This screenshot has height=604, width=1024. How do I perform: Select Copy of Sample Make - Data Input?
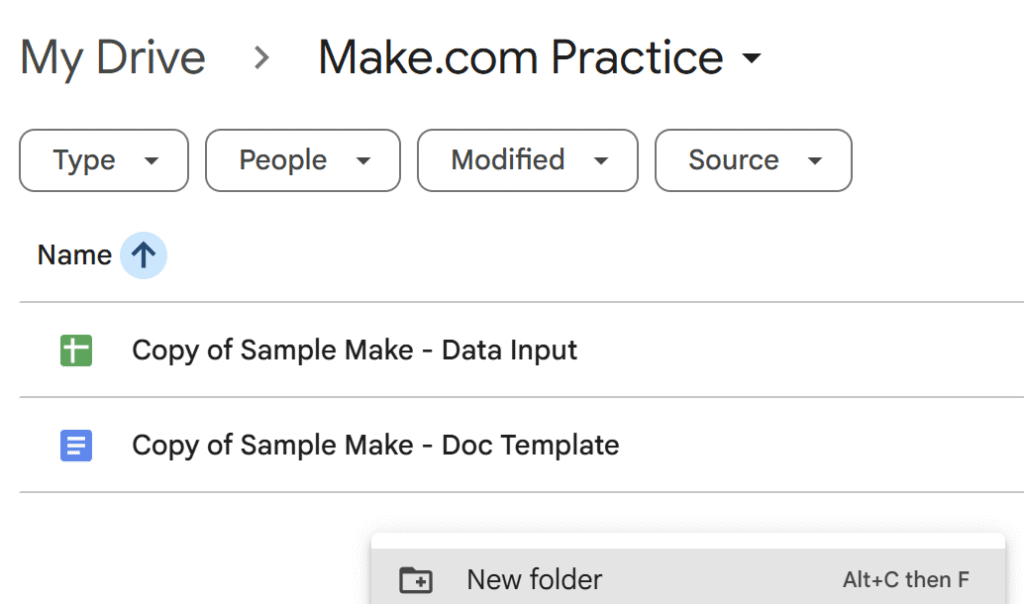tap(355, 351)
